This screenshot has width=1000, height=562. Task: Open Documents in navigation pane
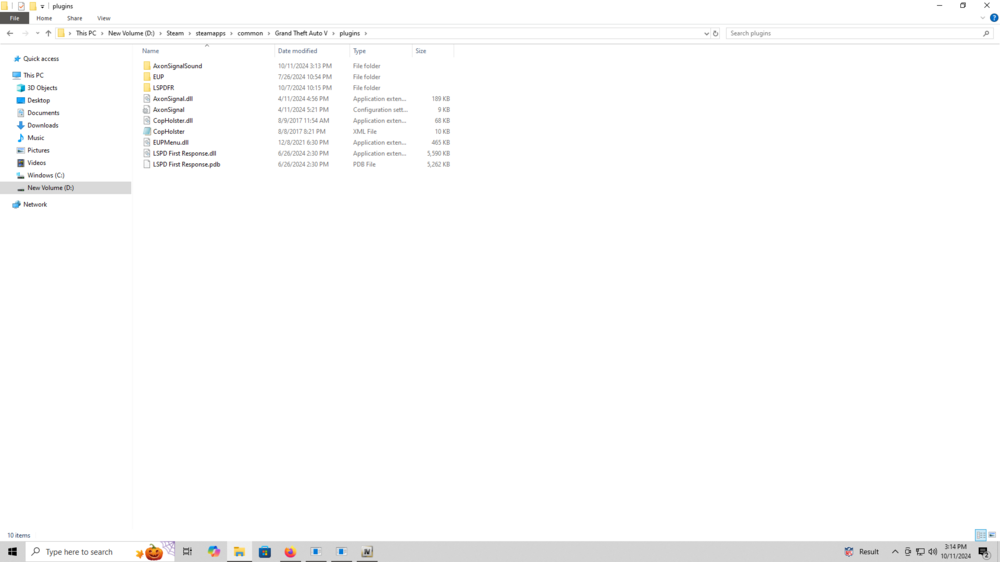click(43, 113)
